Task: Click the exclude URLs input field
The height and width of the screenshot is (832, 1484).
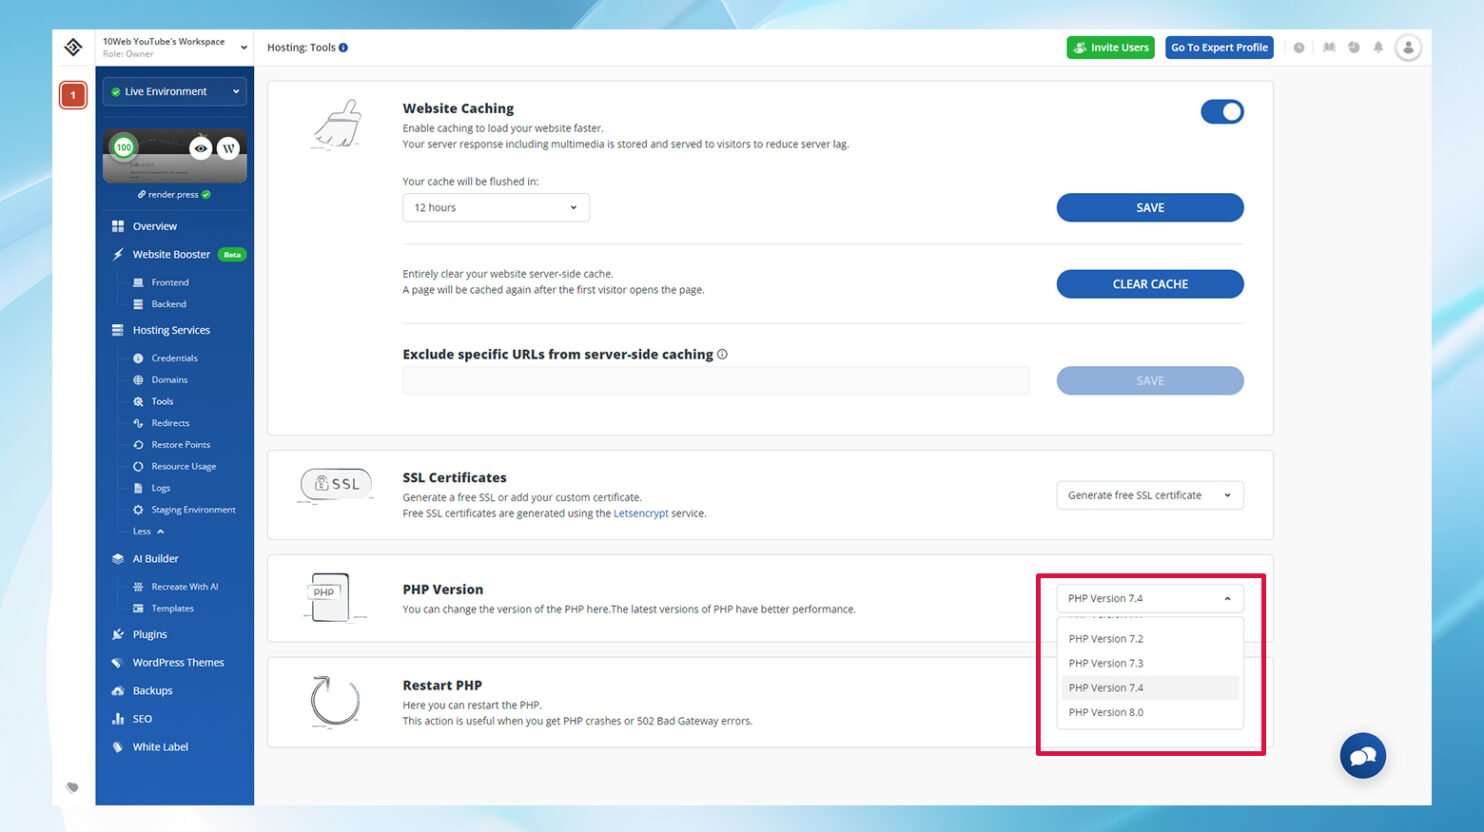Action: tap(716, 380)
